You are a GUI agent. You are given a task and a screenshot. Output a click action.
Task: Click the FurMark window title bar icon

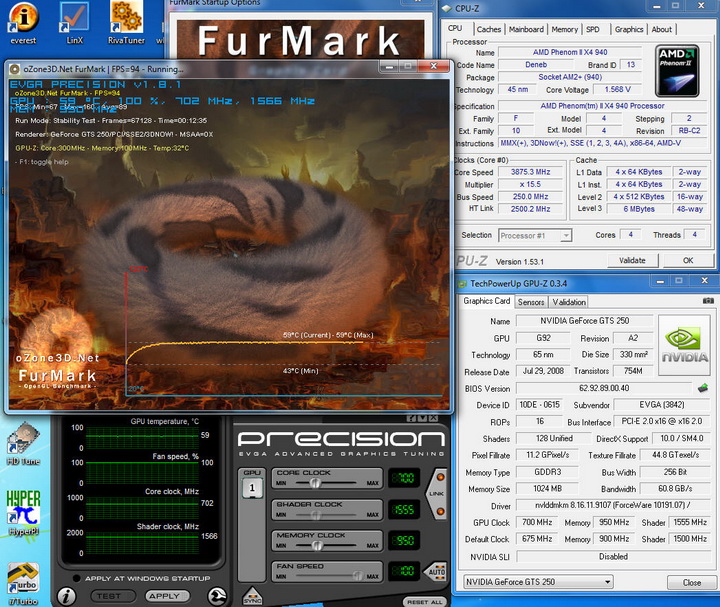(15, 69)
